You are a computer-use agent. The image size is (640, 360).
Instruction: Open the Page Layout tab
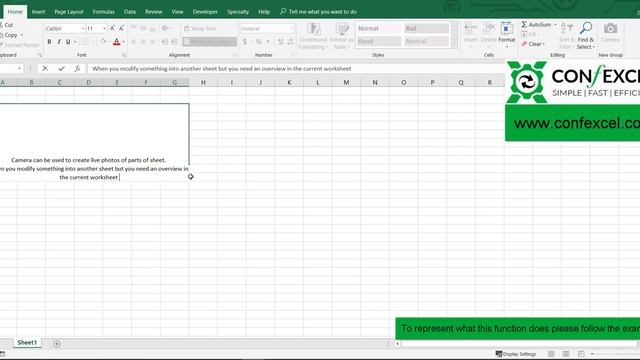(69, 12)
